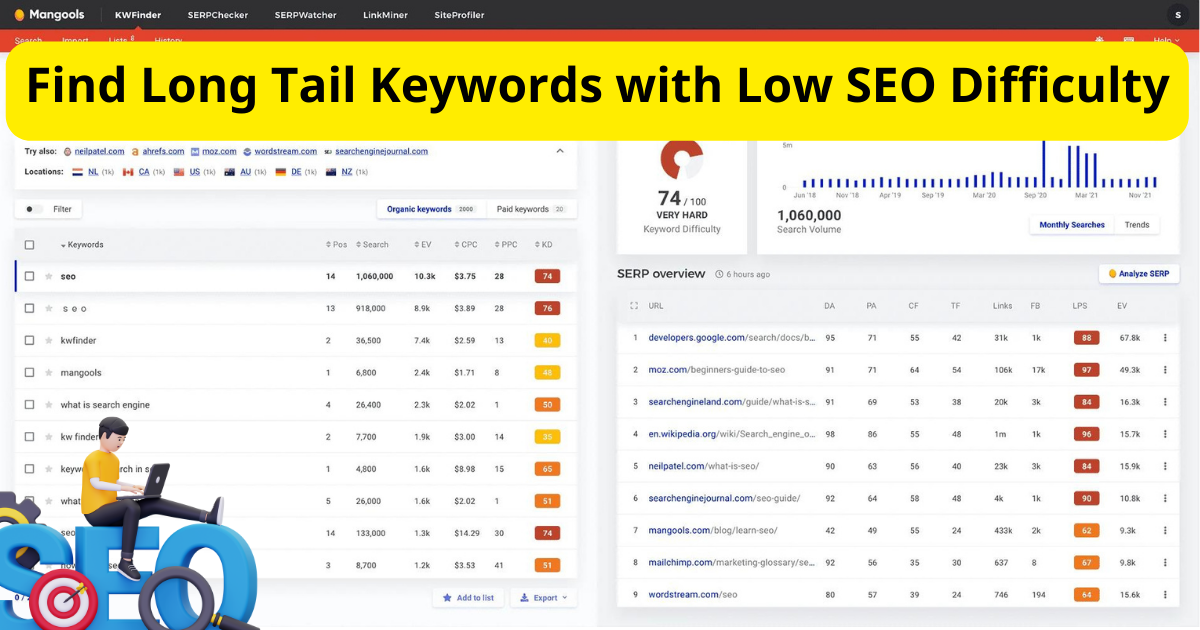Screen dimensions: 1200x630
Task: Switch the chart to Trends view
Action: (1137, 224)
